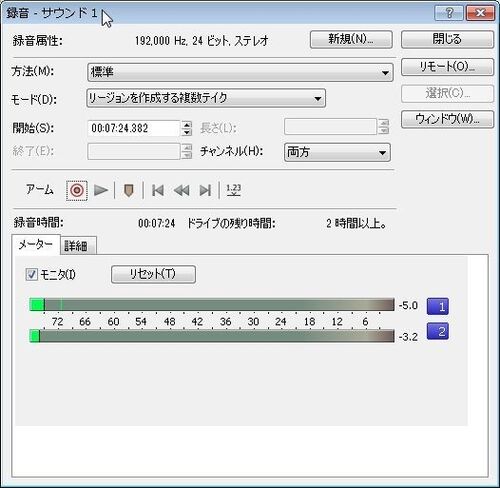The height and width of the screenshot is (488, 500).
Task: Click the 1.23 time format icon
Action: pyautogui.click(x=233, y=190)
